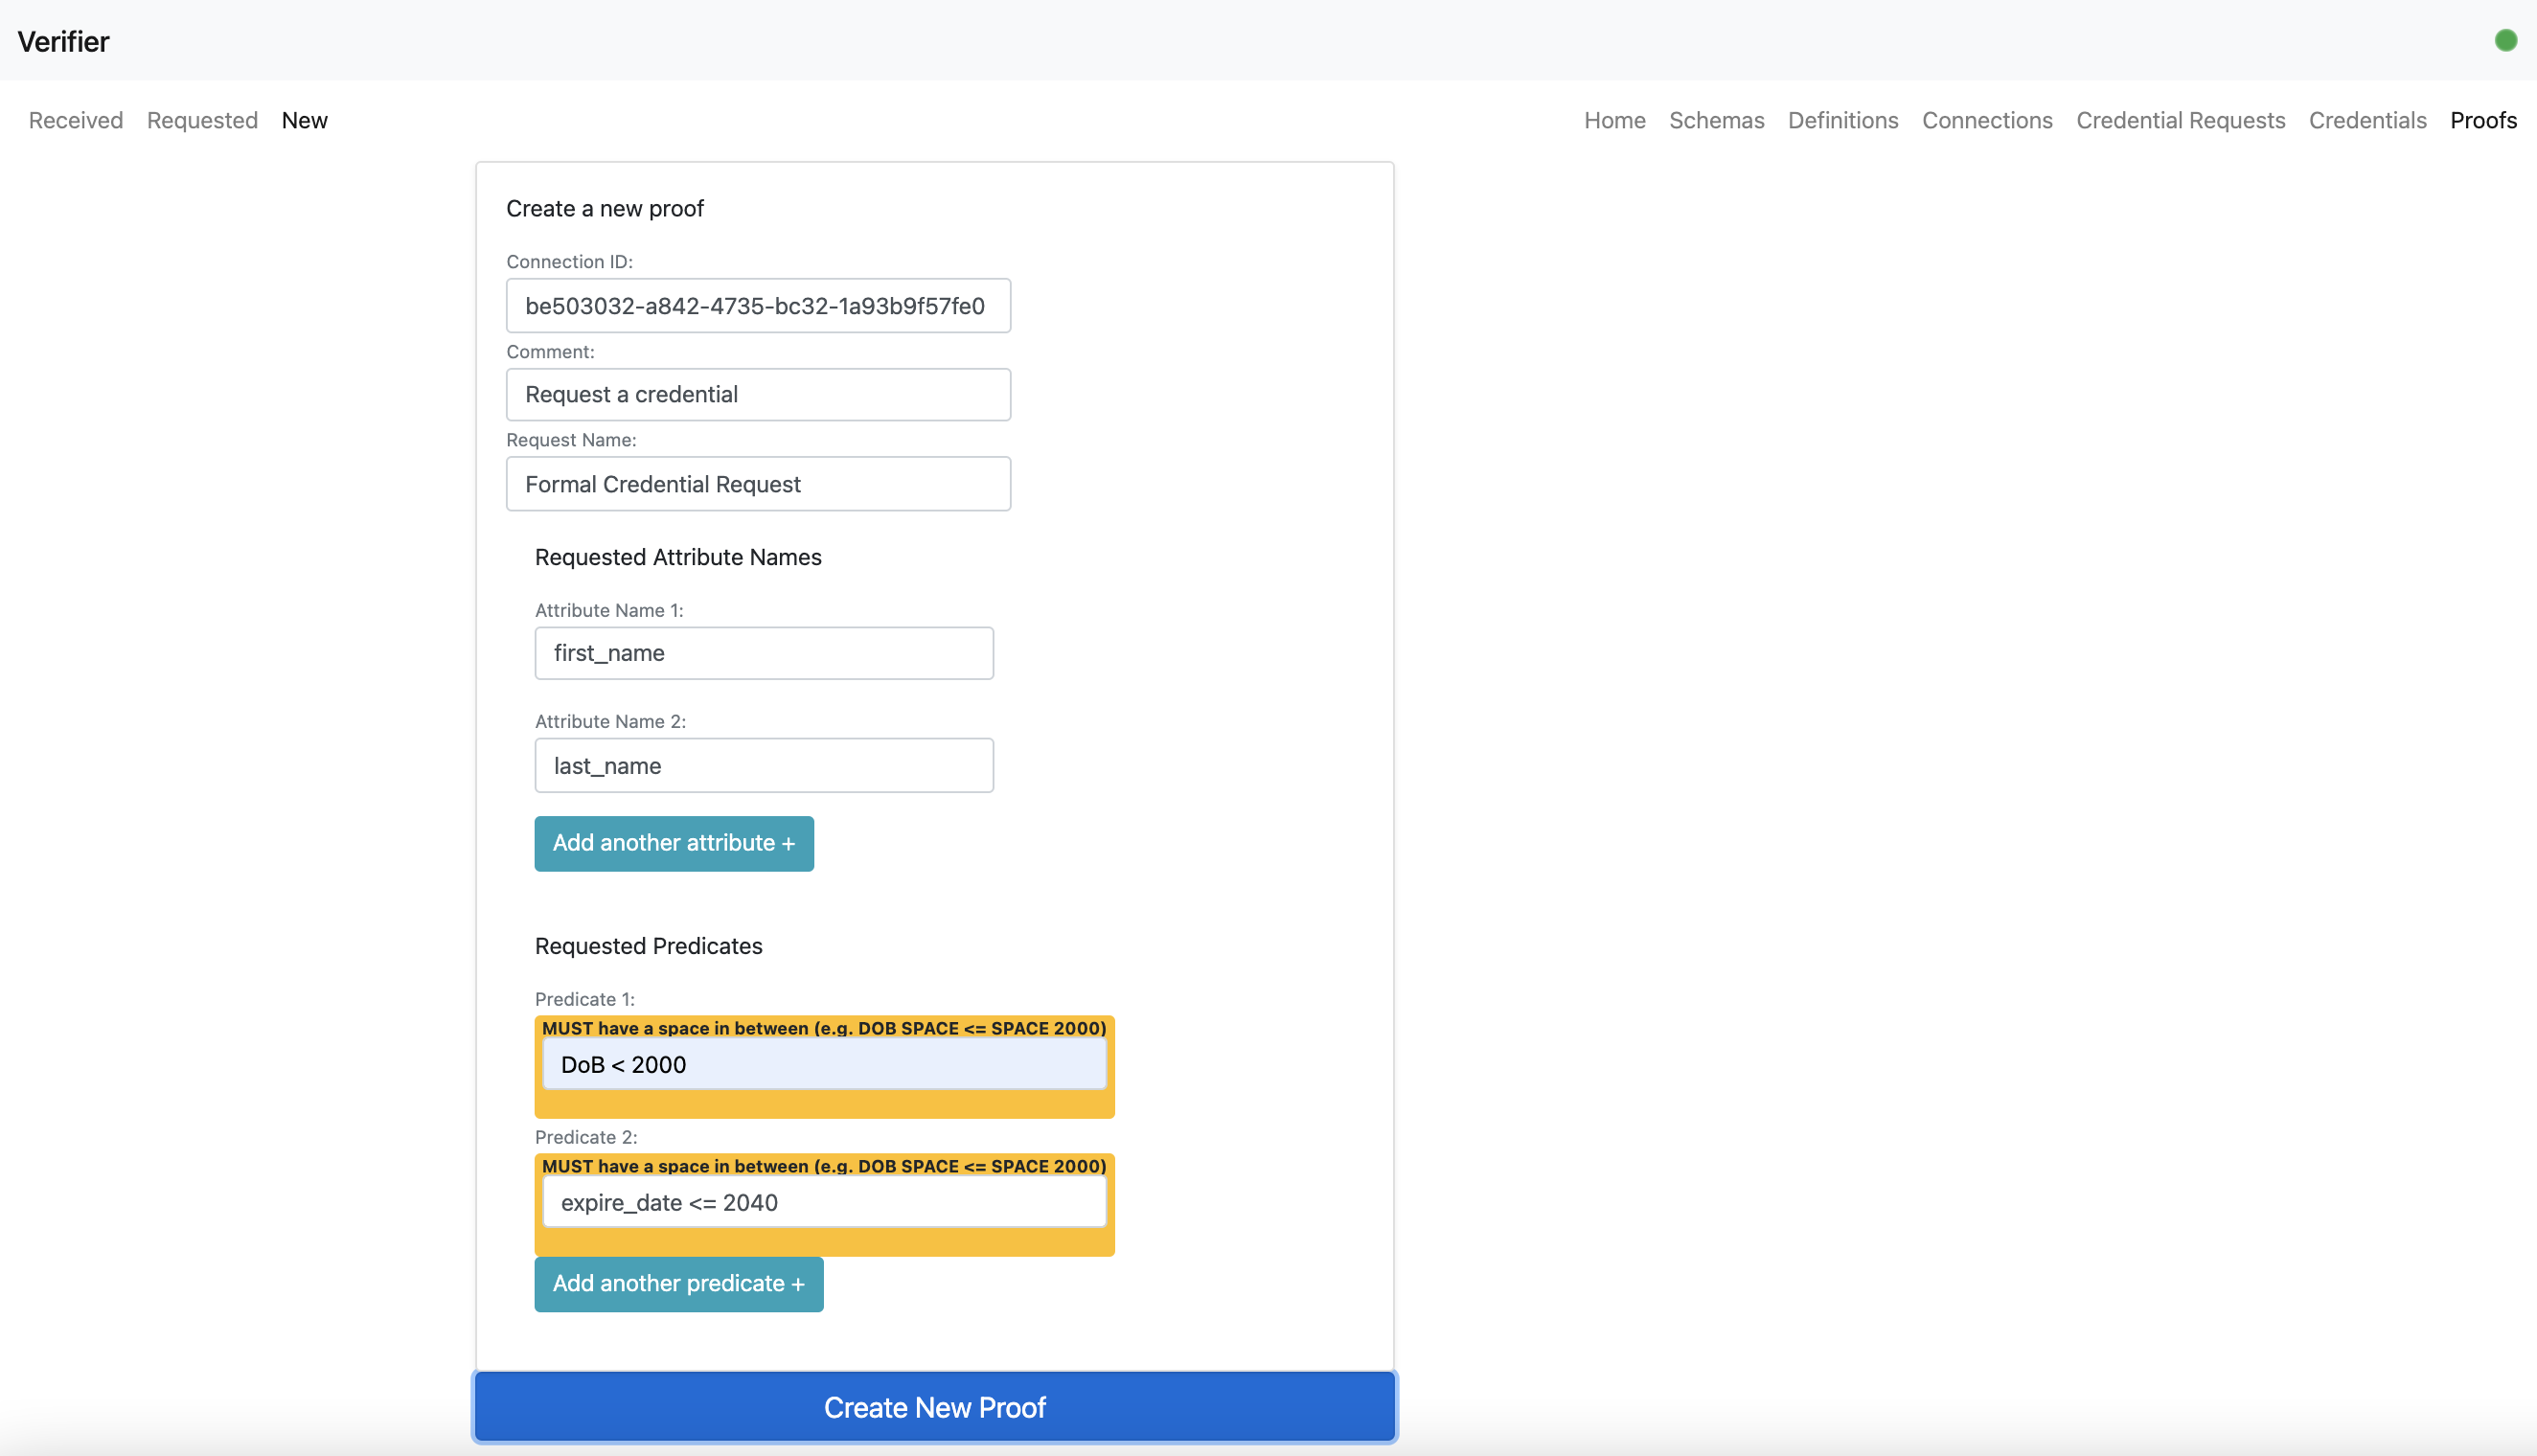Navigate to the Credentials page
This screenshot has height=1456, width=2537.
2367,120
